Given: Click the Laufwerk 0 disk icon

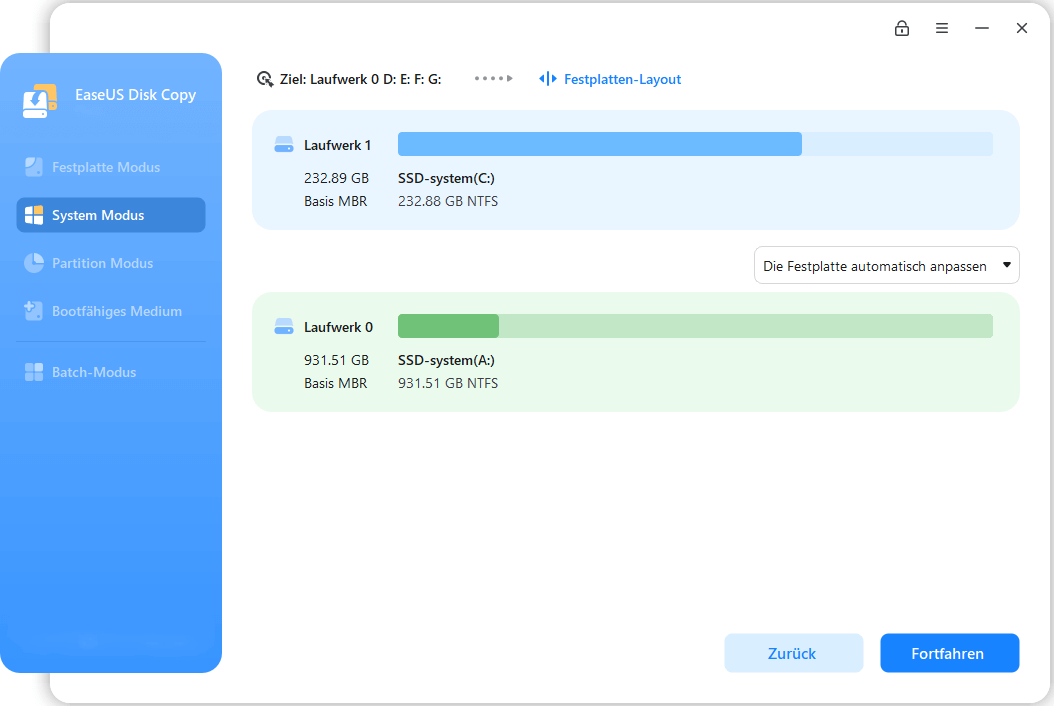Looking at the screenshot, I should pyautogui.click(x=284, y=327).
